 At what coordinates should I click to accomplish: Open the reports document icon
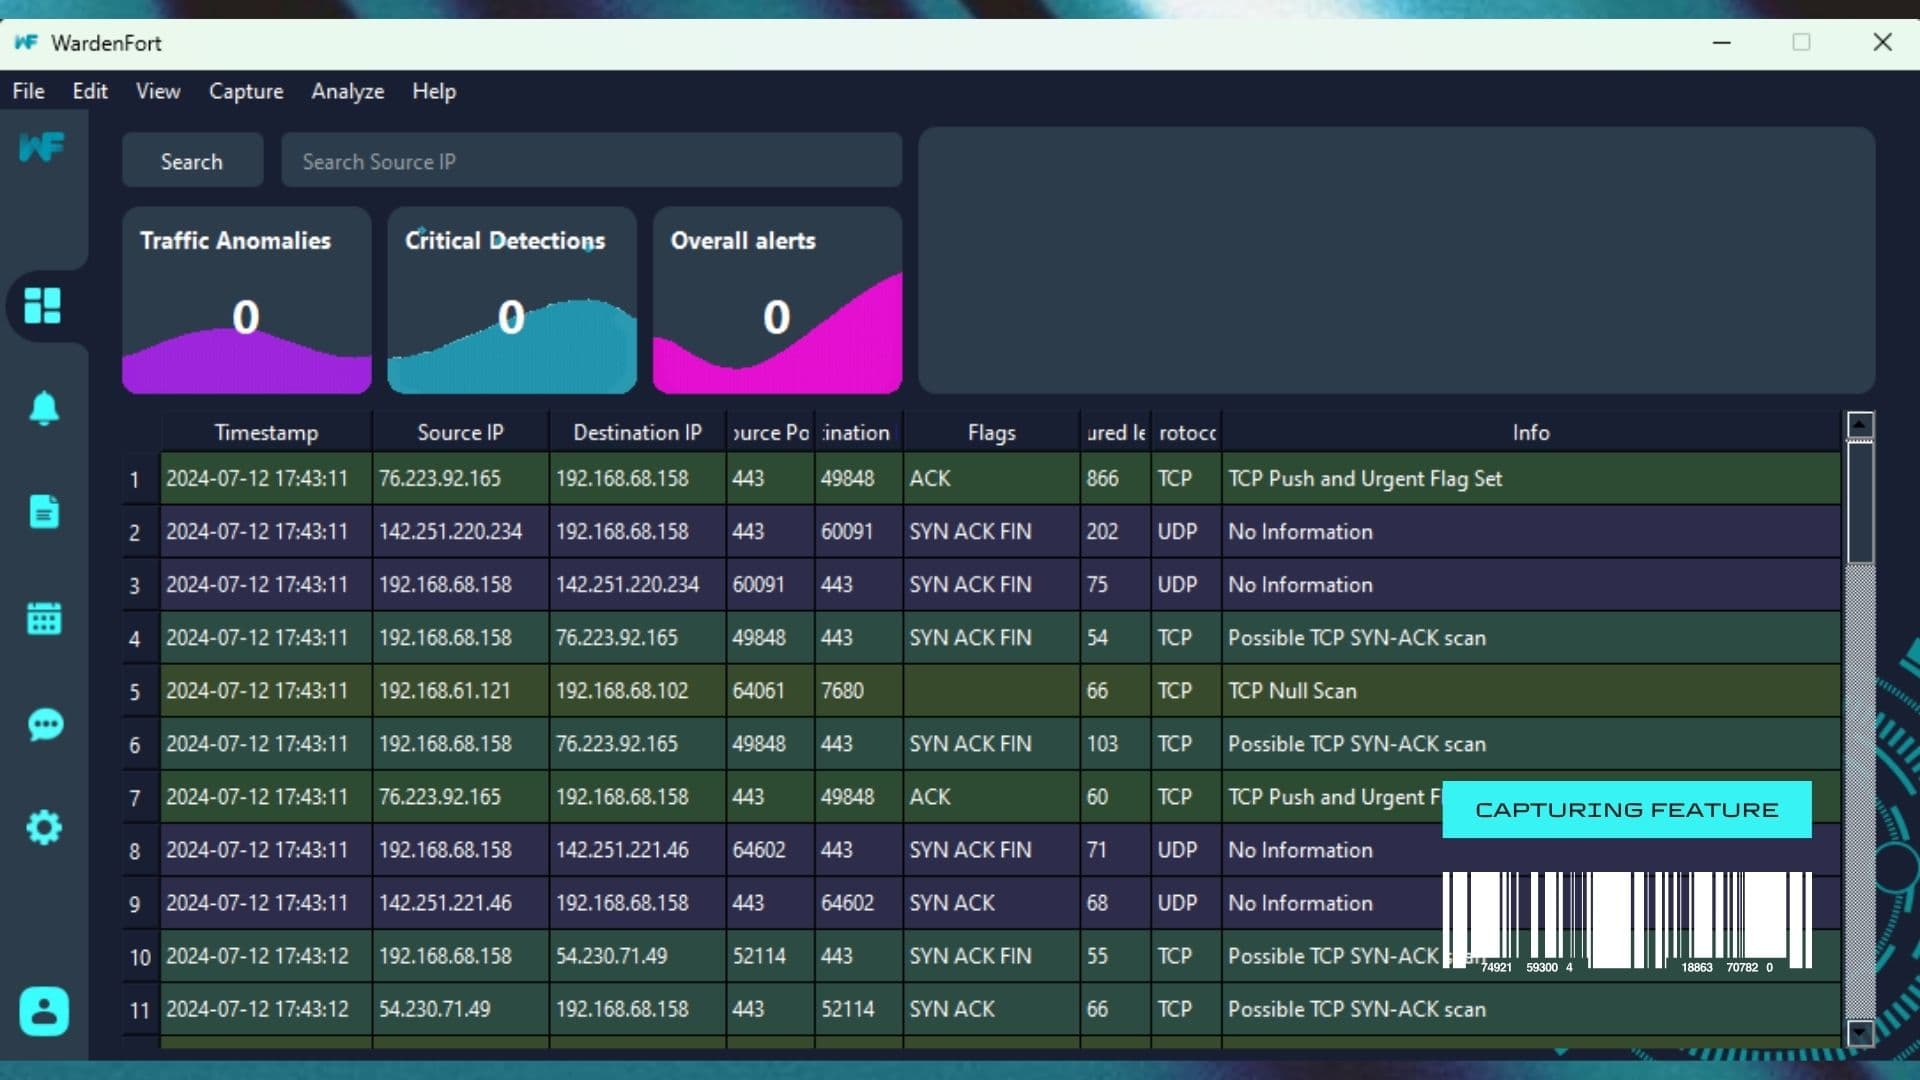[43, 511]
